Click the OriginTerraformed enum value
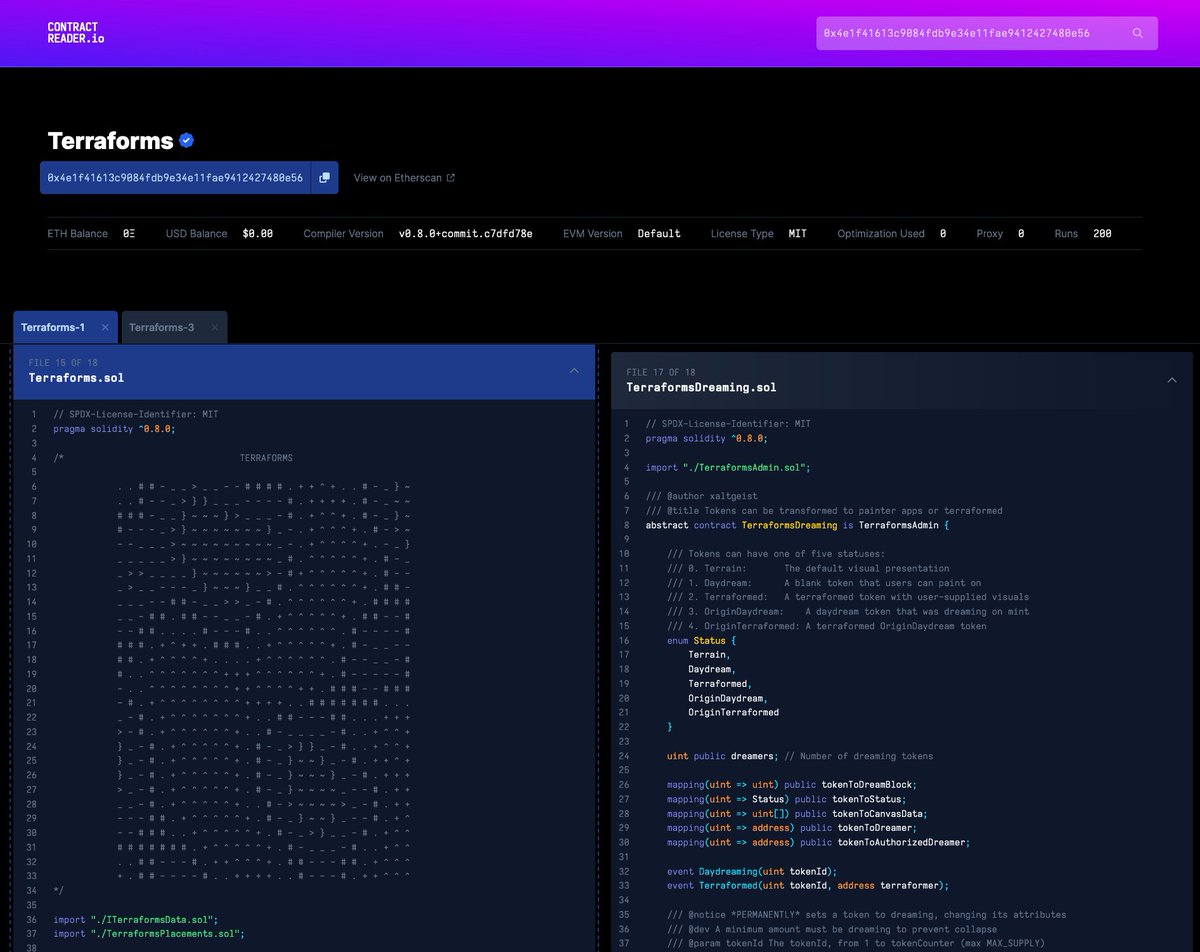The height and width of the screenshot is (952, 1200). [733, 712]
